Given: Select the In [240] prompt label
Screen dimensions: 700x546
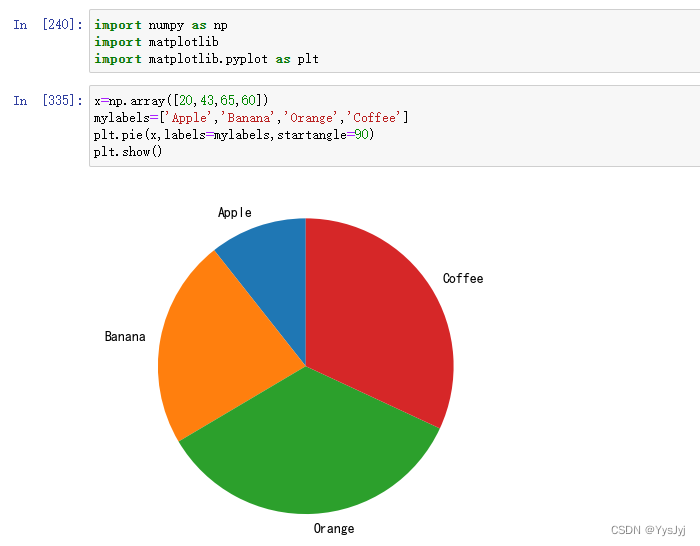Looking at the screenshot, I should [48, 25].
